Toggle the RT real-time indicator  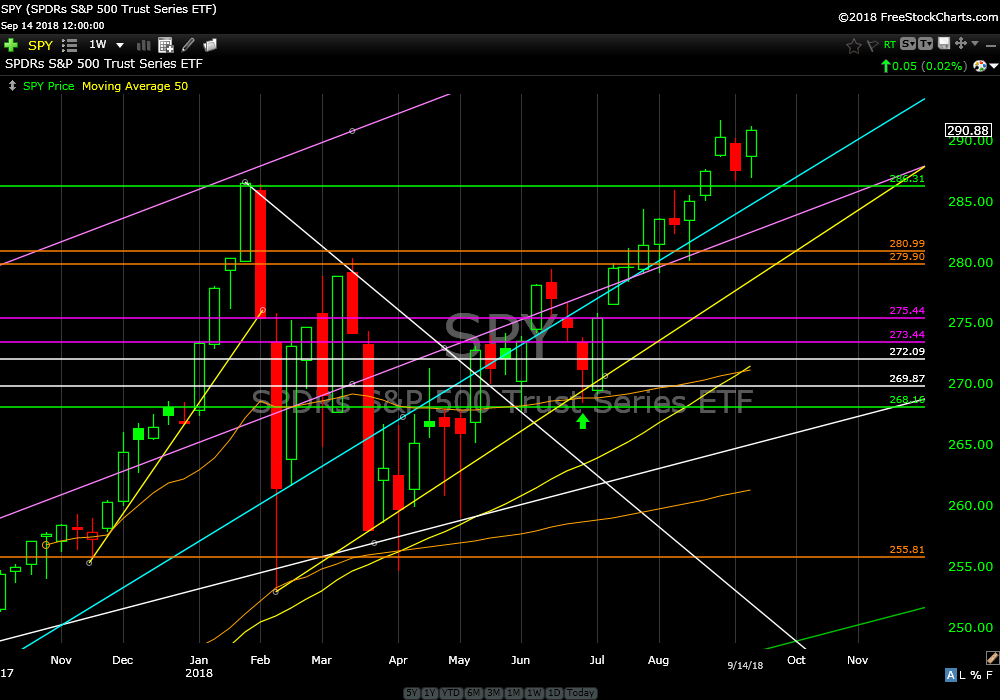click(x=890, y=45)
